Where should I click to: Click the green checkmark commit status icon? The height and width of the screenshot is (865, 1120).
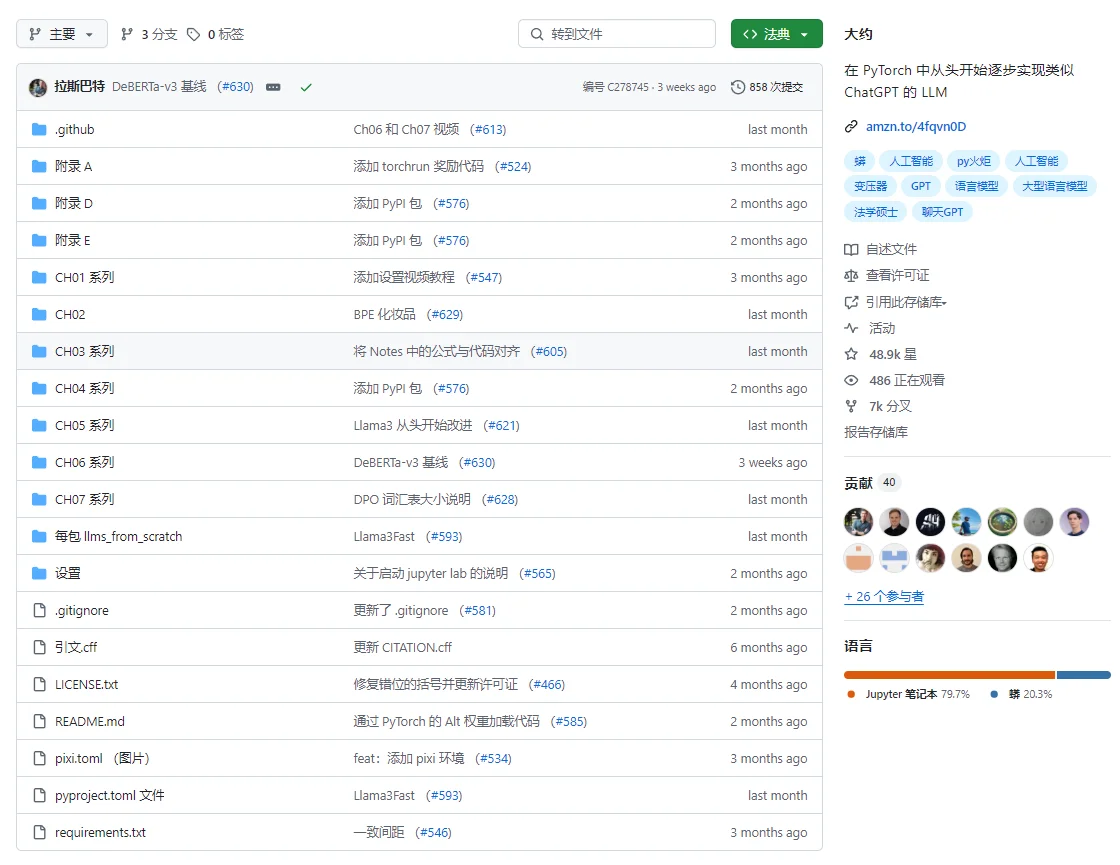(x=306, y=87)
